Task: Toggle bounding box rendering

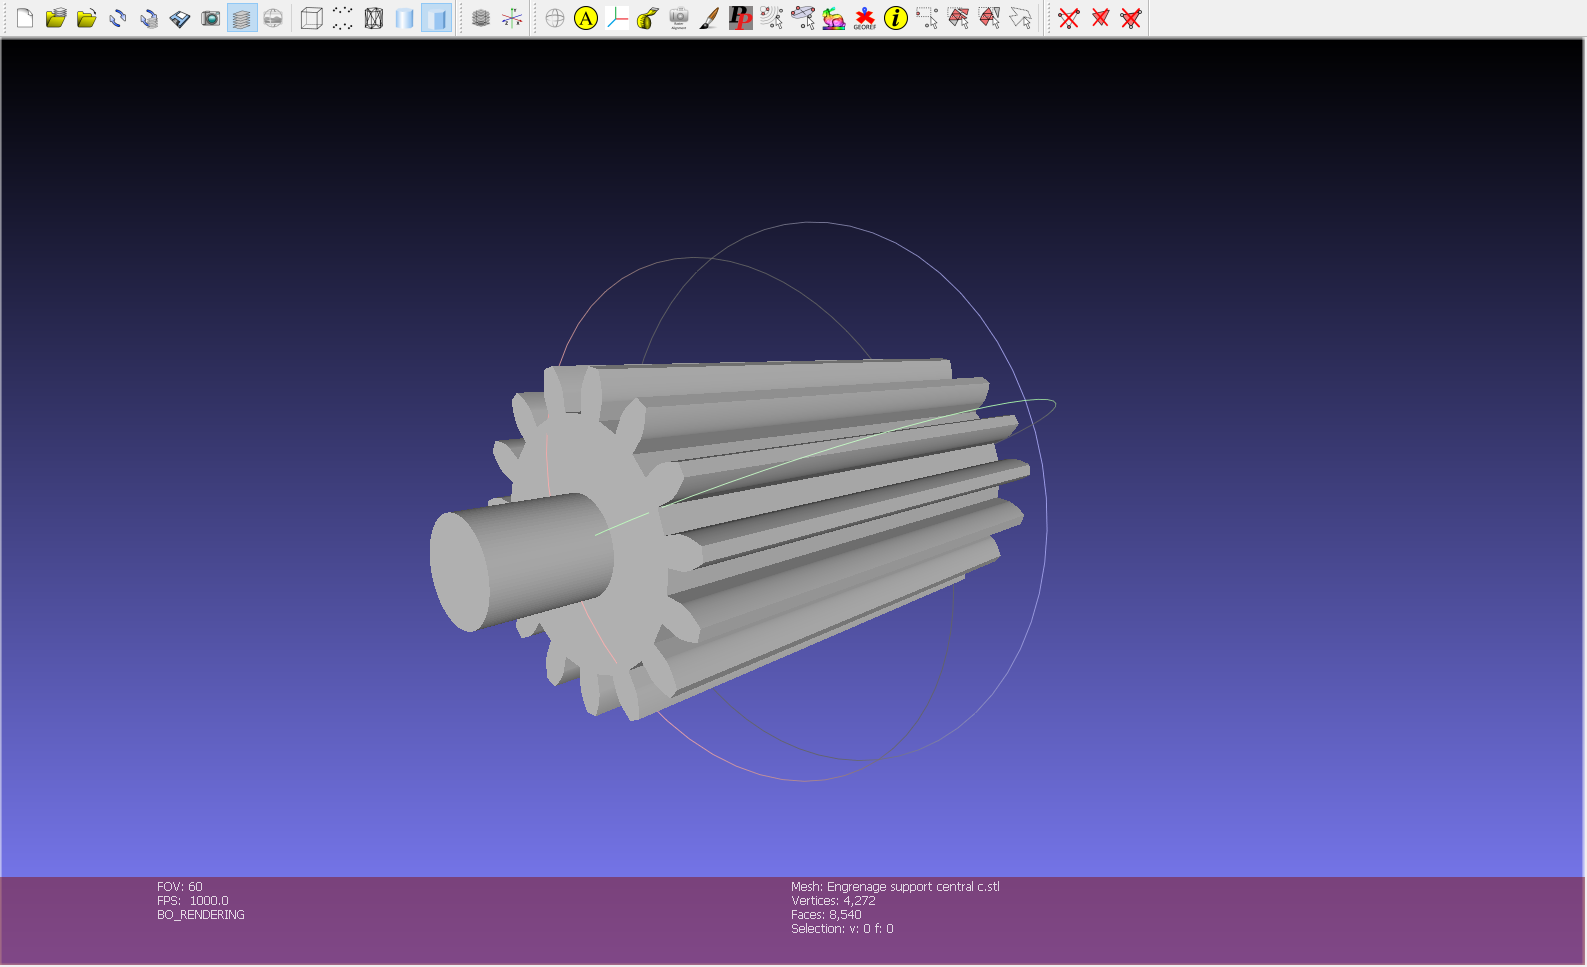Action: pyautogui.click(x=312, y=18)
